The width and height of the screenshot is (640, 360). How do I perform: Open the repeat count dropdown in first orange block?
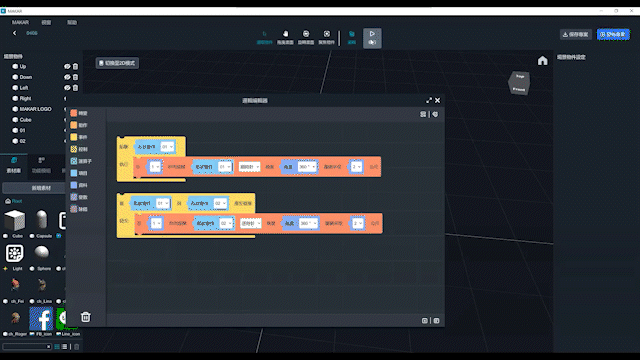point(155,167)
